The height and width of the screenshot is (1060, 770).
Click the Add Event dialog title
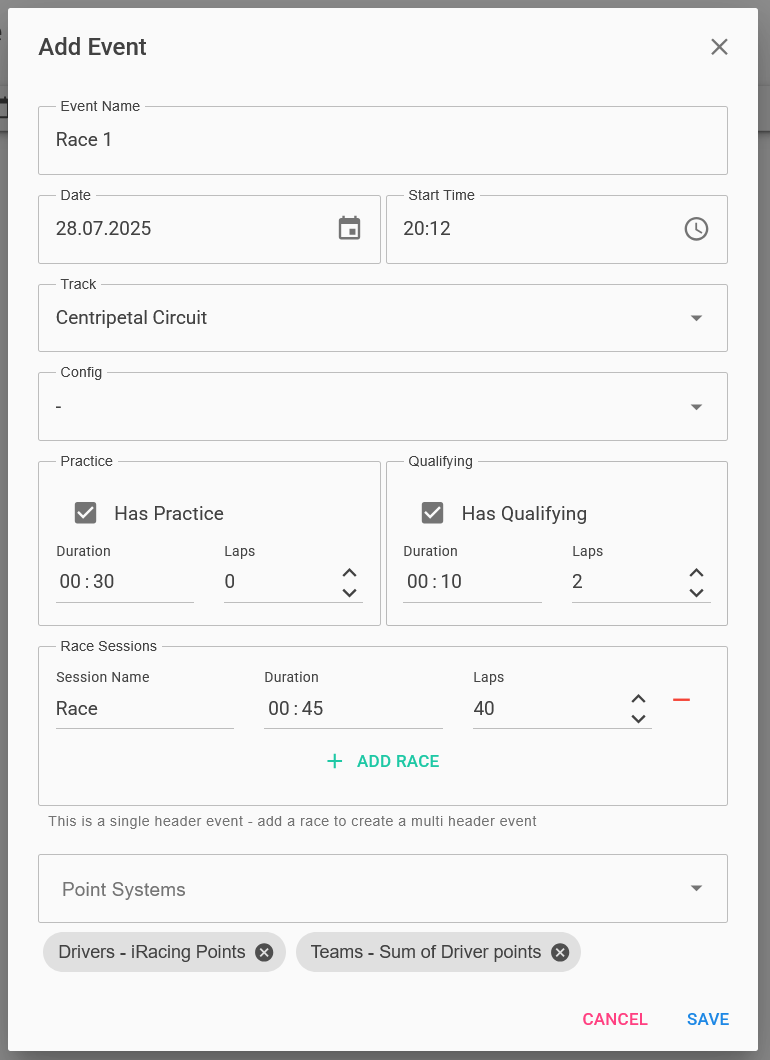coord(93,47)
